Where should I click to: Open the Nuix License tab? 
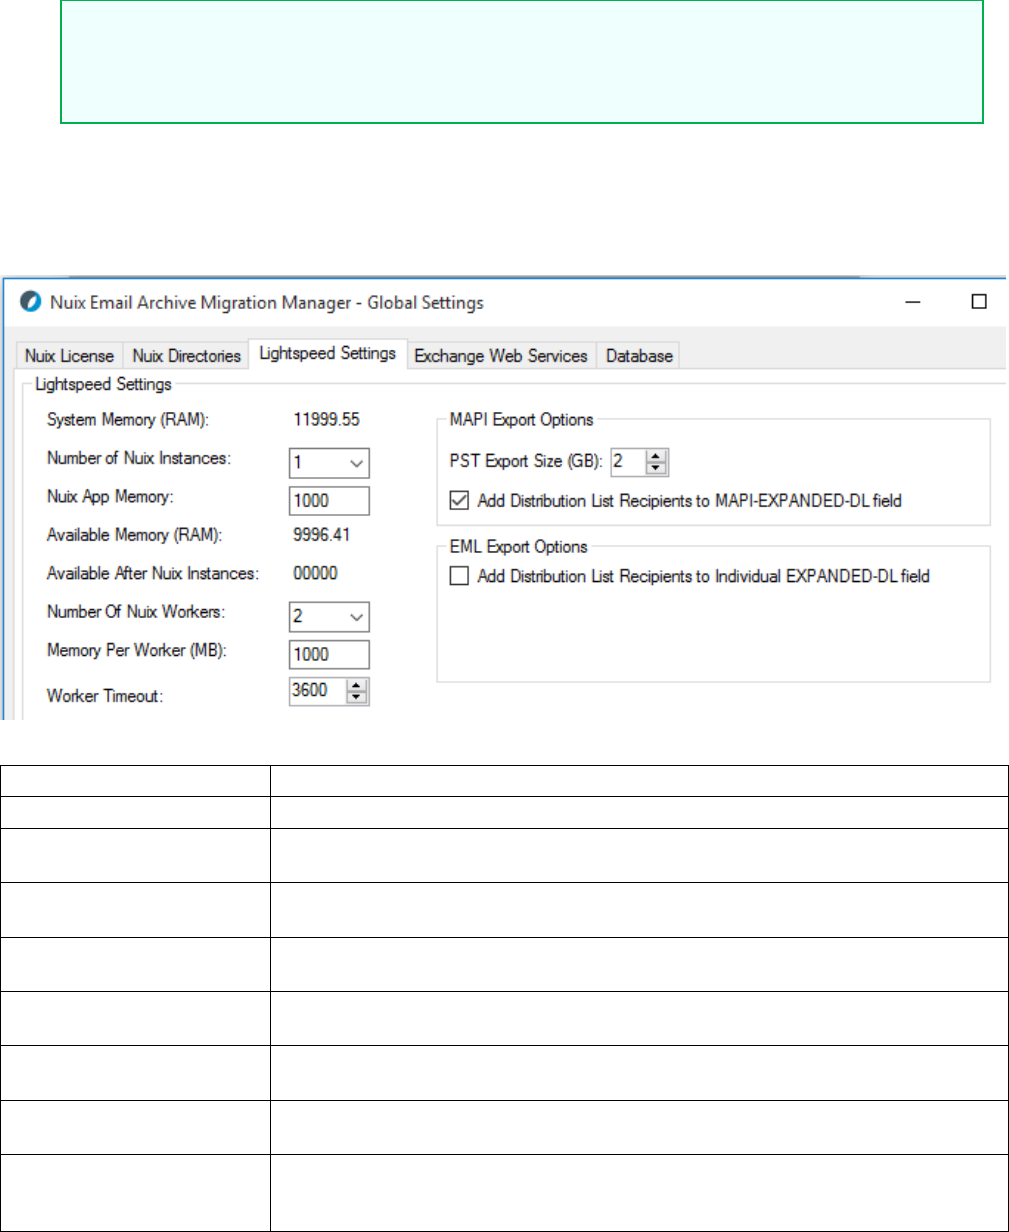(x=70, y=356)
